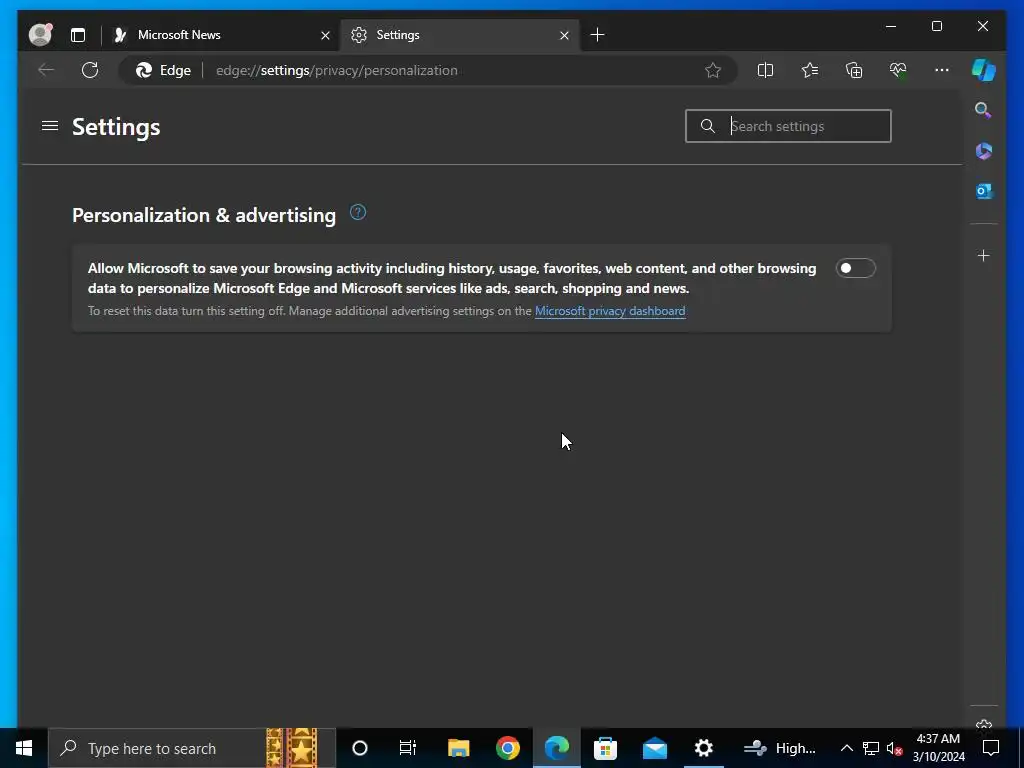1024x768 pixels.
Task: Minimize the Edge window
Action: pos(891,26)
